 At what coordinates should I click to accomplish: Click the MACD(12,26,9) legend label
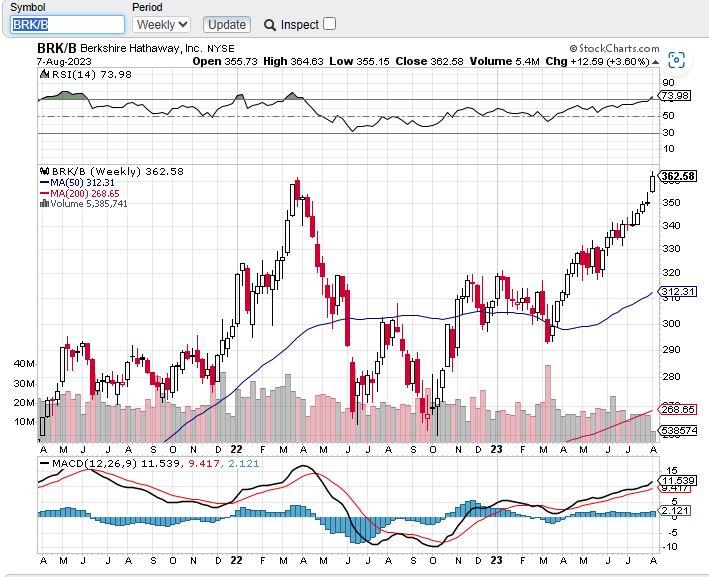(95, 463)
